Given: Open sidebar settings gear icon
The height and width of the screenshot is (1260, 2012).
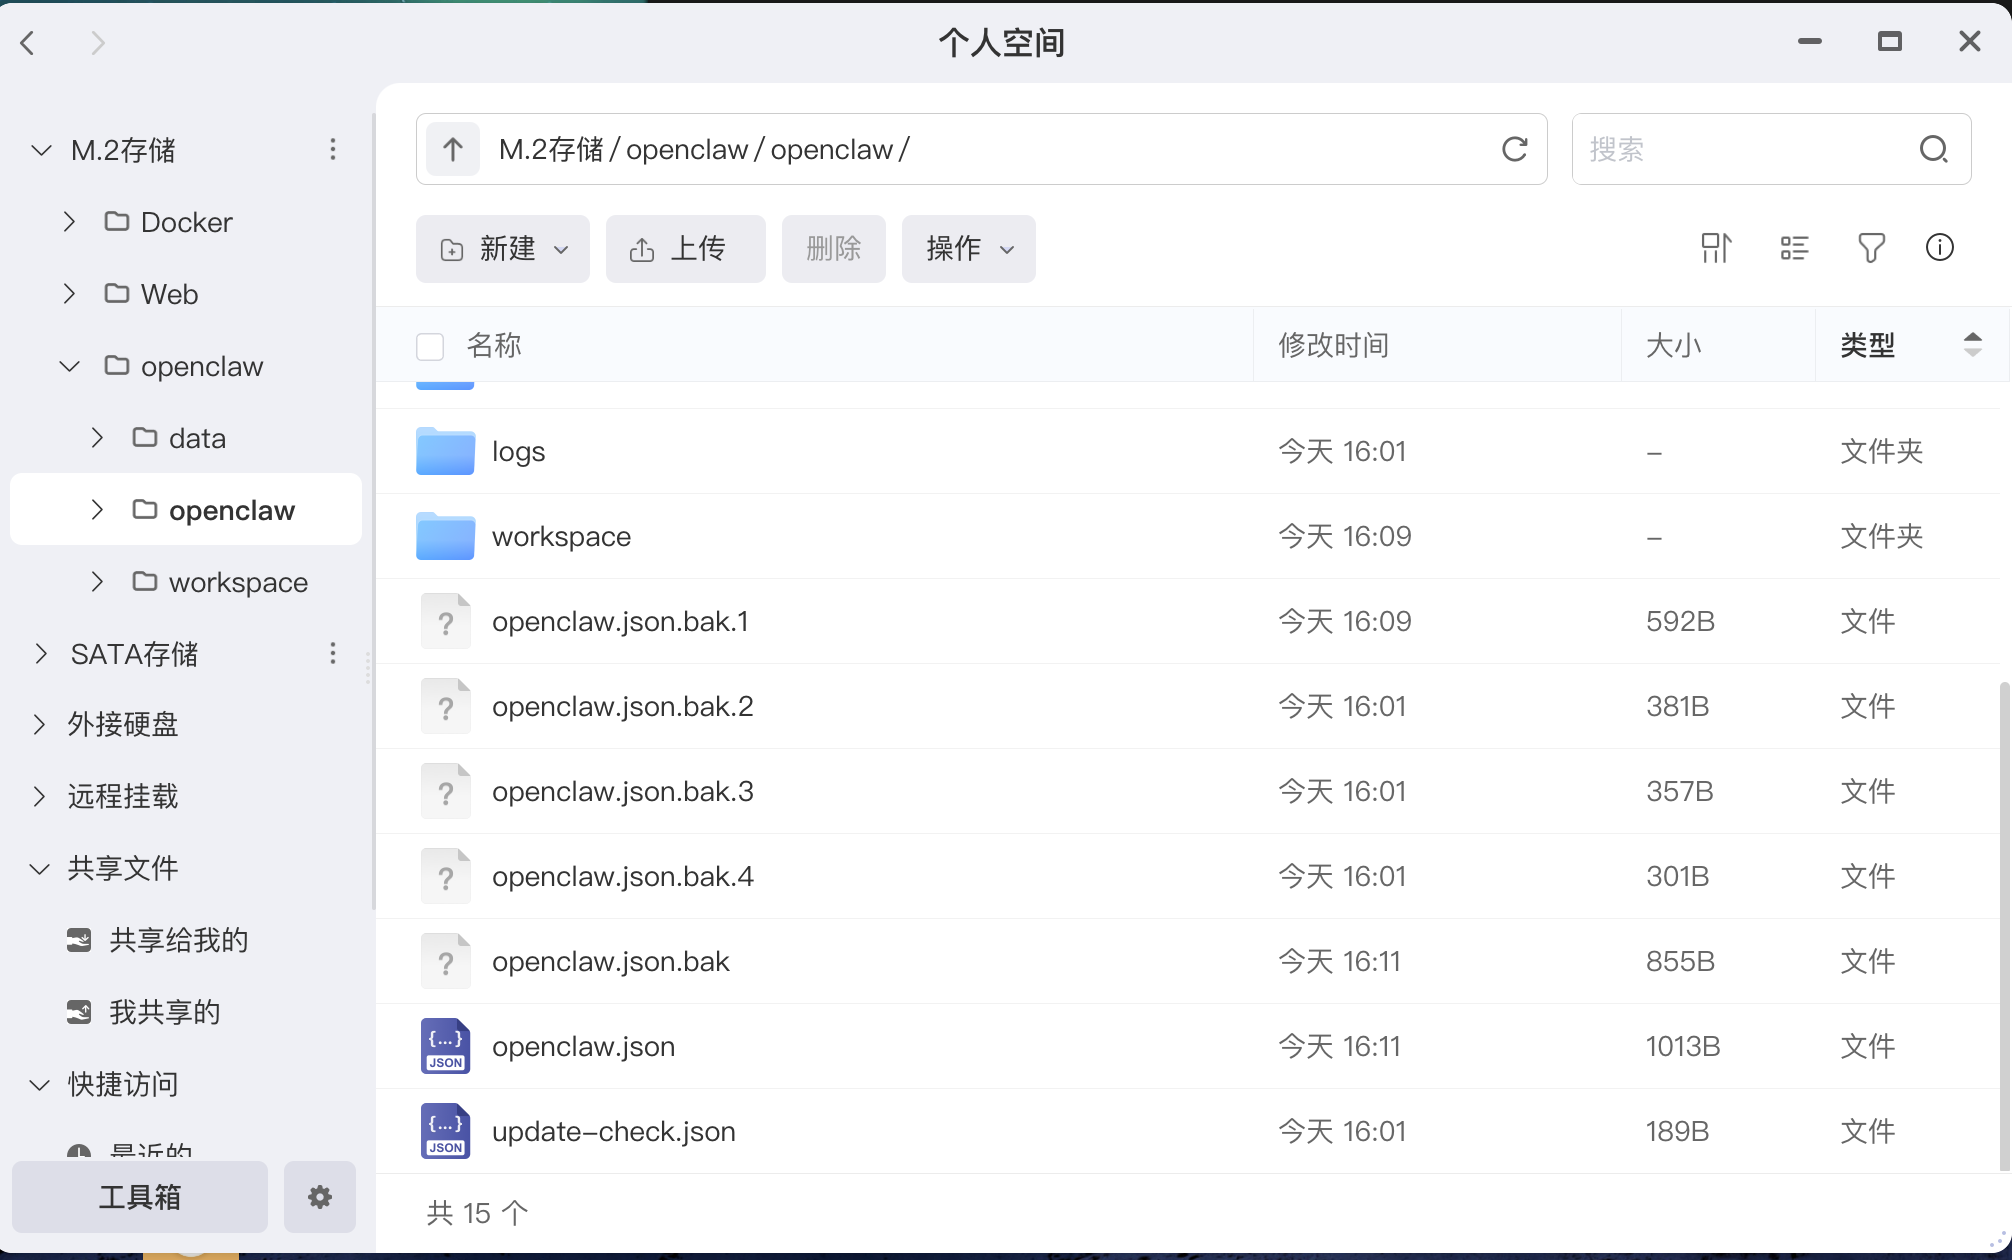Looking at the screenshot, I should point(320,1197).
